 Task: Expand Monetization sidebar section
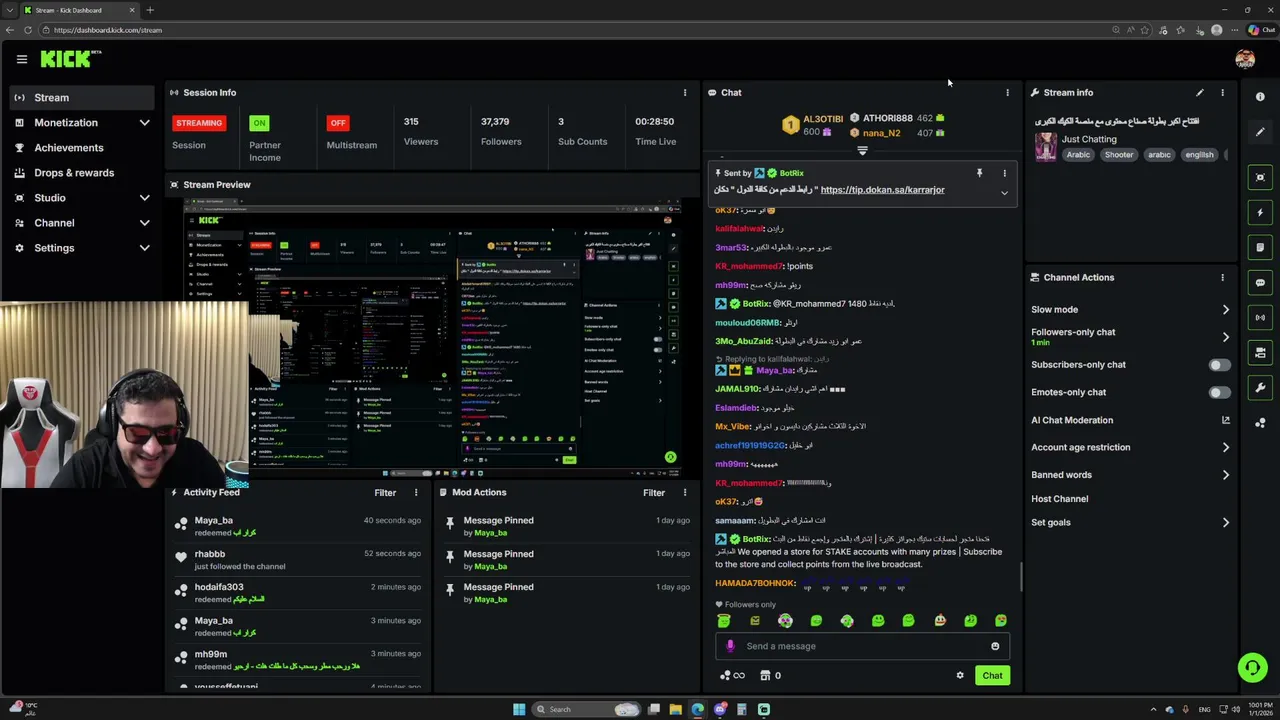pos(144,123)
